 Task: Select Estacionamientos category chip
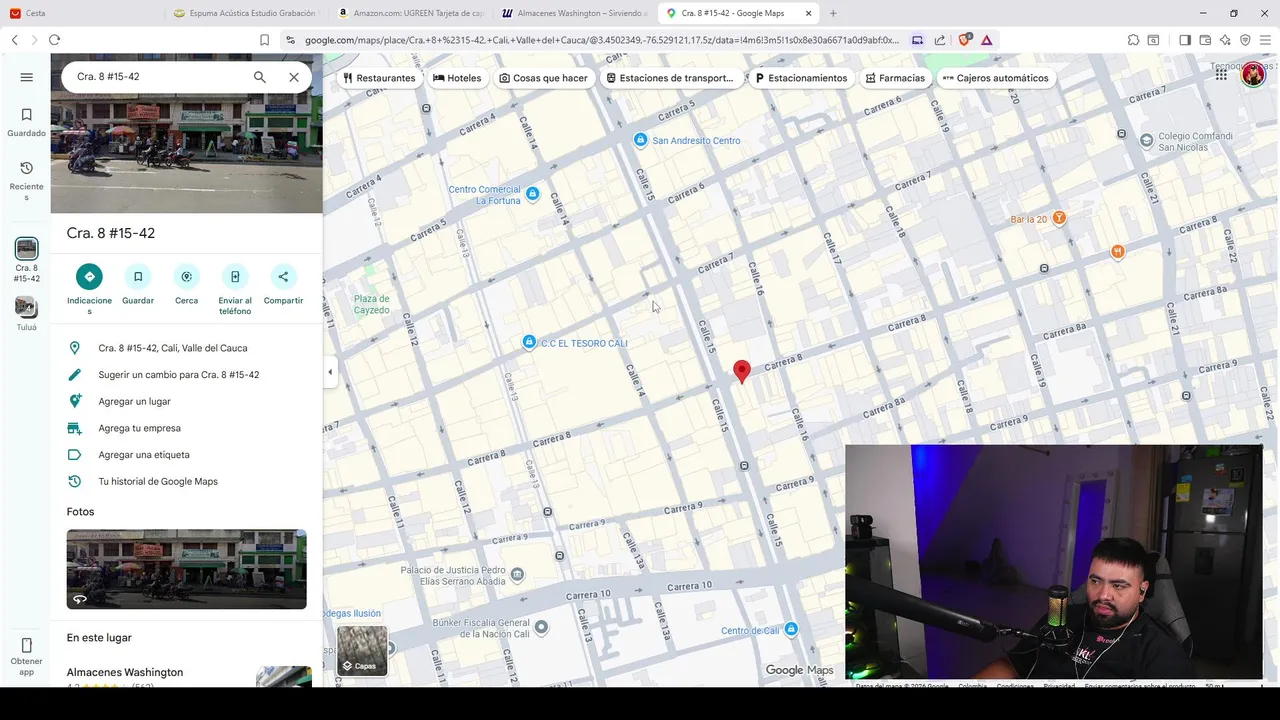(x=801, y=78)
